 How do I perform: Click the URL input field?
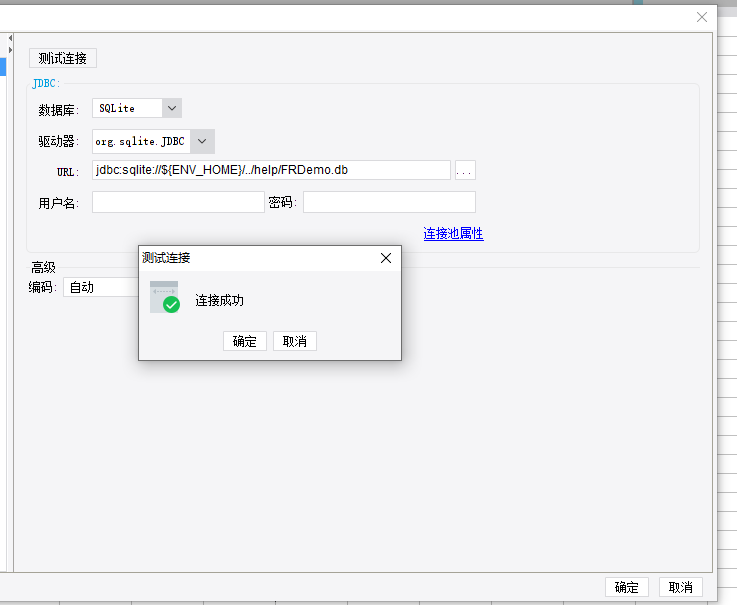click(271, 170)
